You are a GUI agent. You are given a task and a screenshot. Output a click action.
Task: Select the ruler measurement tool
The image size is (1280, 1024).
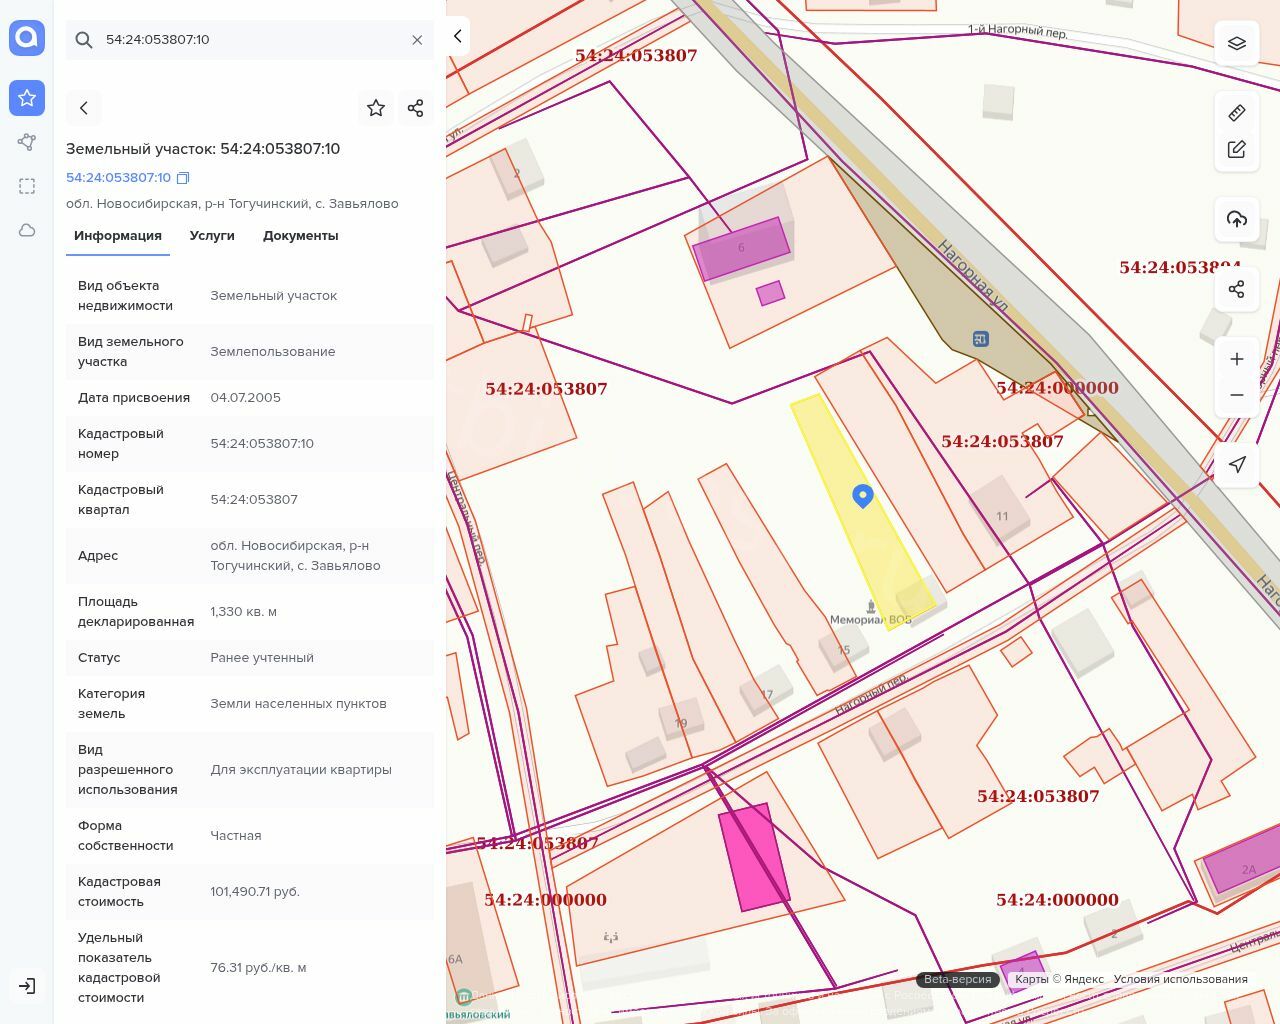tap(1237, 113)
